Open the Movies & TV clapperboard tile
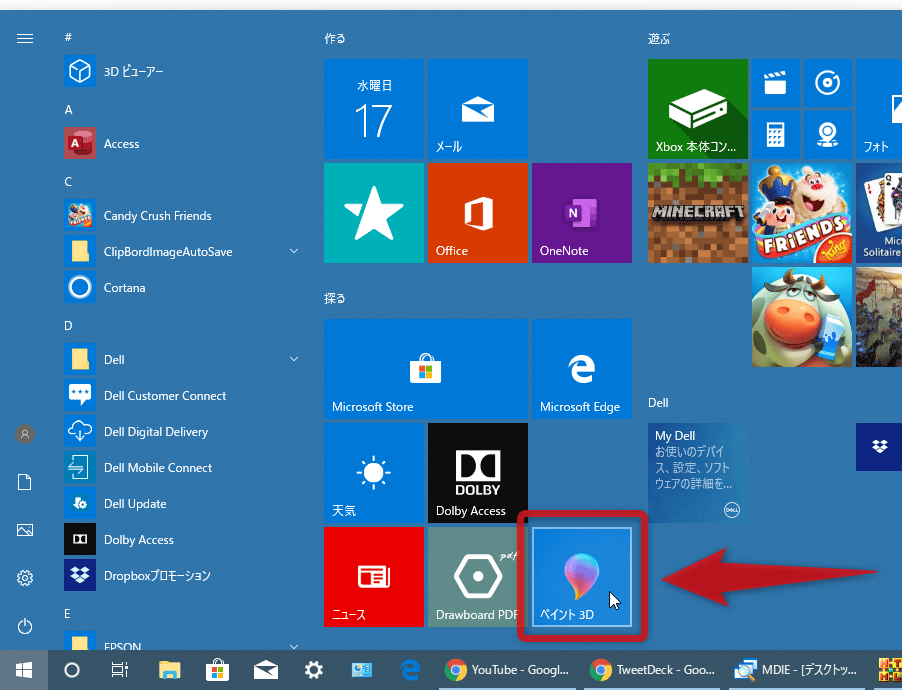The image size is (902, 690). pyautogui.click(x=775, y=83)
